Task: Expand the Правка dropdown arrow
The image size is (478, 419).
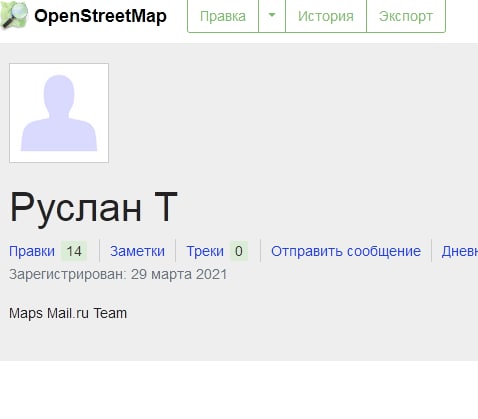Action: click(x=272, y=16)
